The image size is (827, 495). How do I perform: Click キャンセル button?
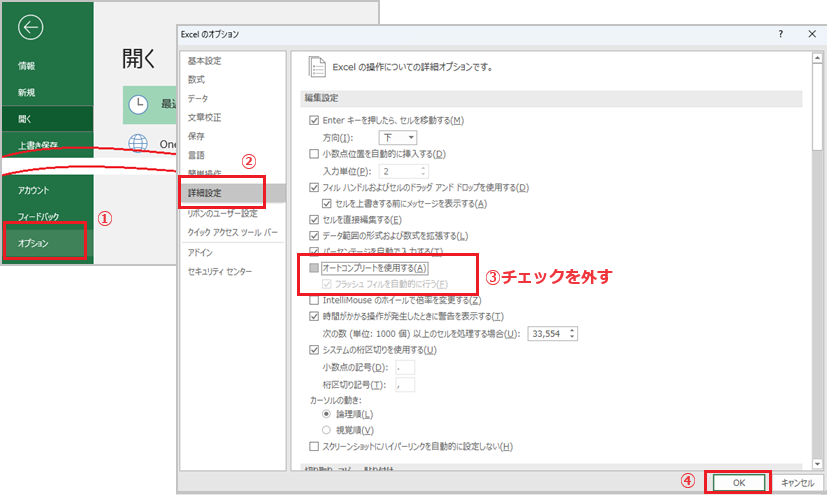pos(797,483)
